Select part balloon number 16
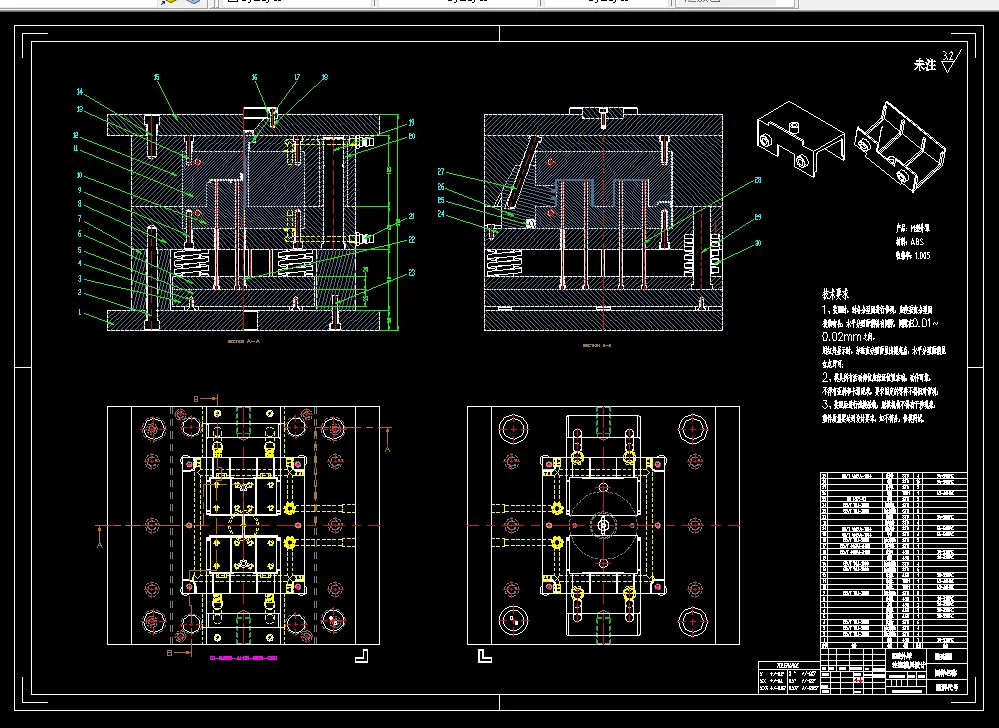This screenshot has height=728, width=999. pos(254,77)
